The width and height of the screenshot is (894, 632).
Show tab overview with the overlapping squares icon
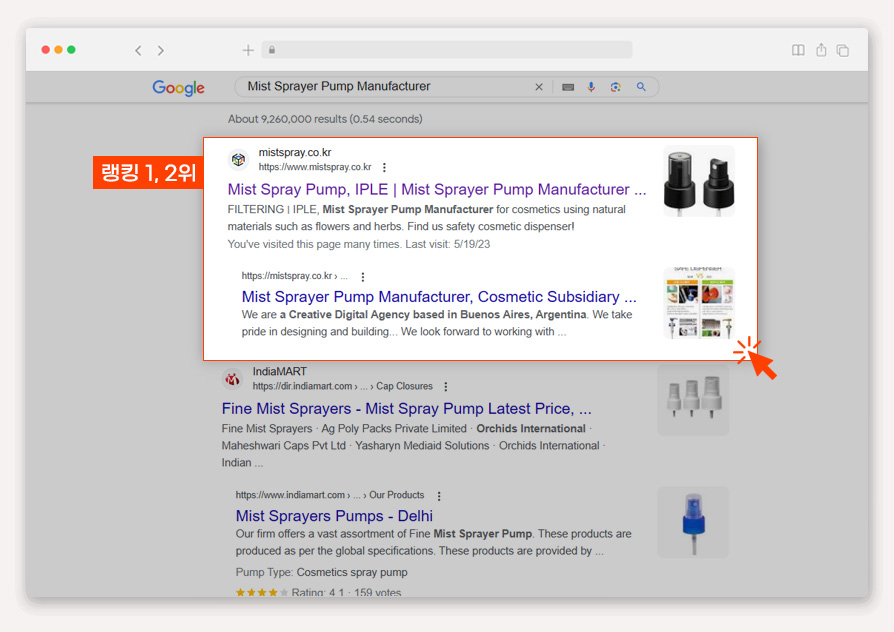tap(843, 51)
